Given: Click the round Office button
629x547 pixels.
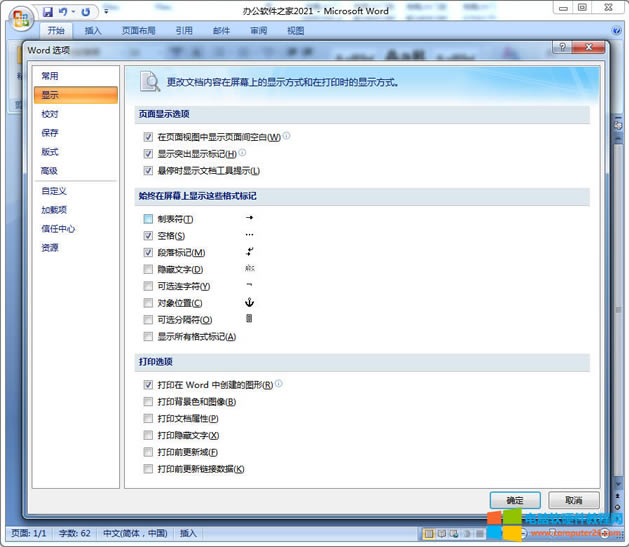Looking at the screenshot, I should click(21, 18).
